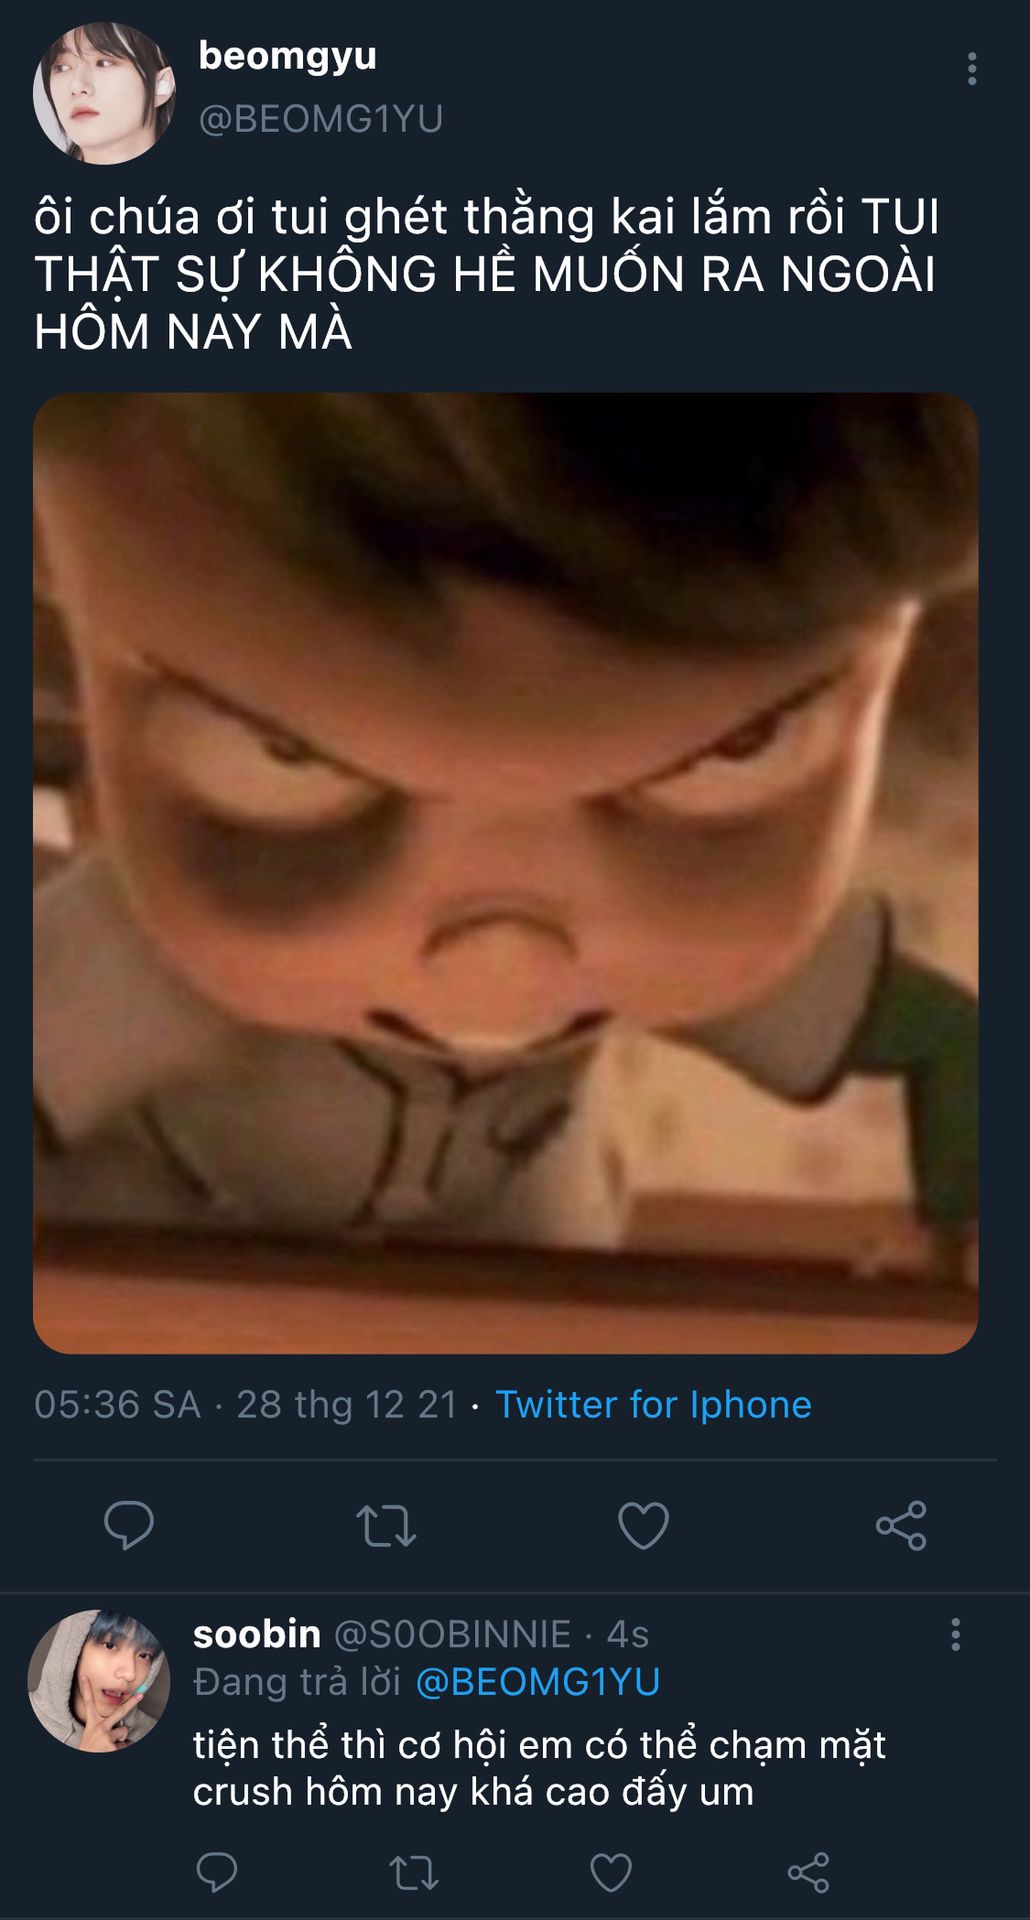Tap the soobin display name
1030x1920 pixels.
[x=256, y=1634]
